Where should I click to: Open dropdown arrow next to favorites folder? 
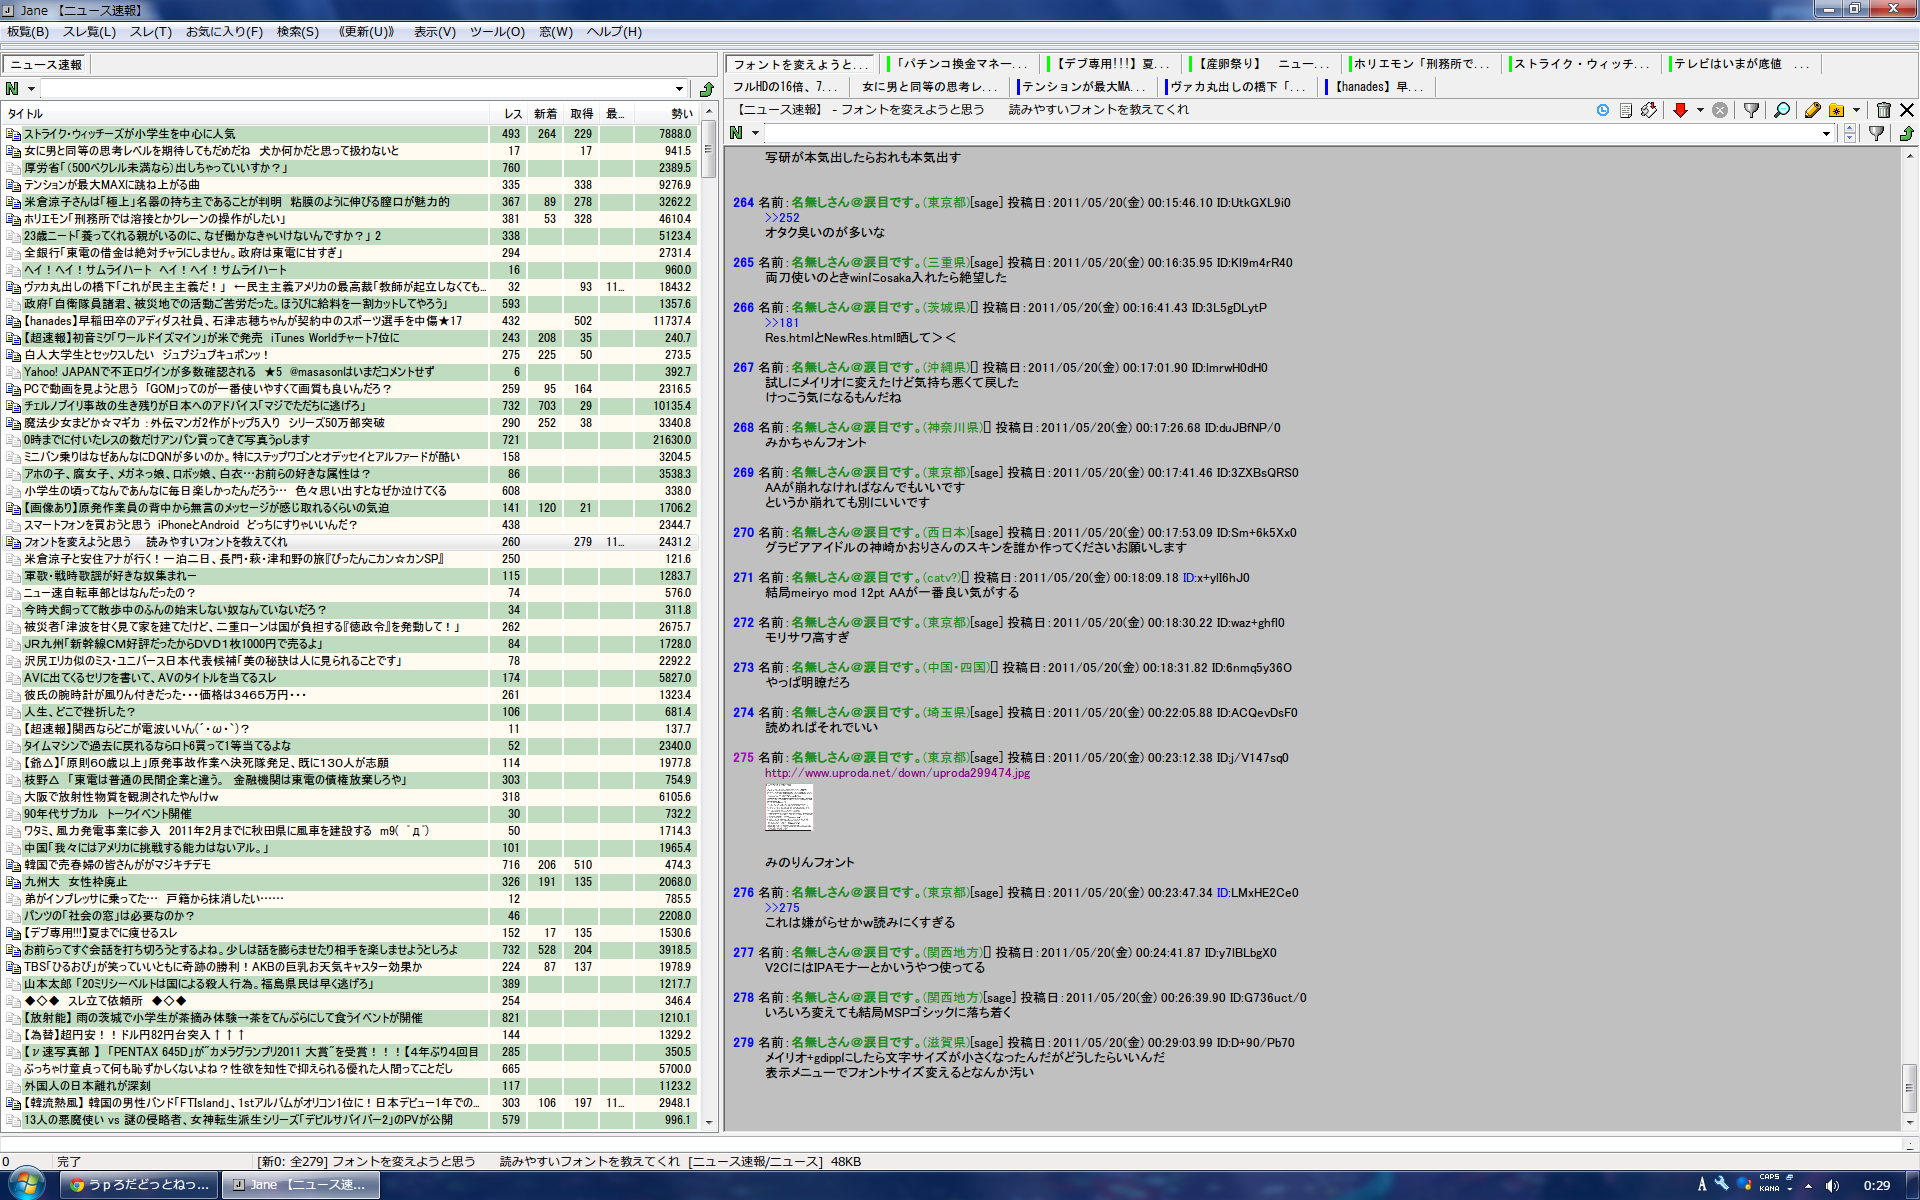[1857, 110]
